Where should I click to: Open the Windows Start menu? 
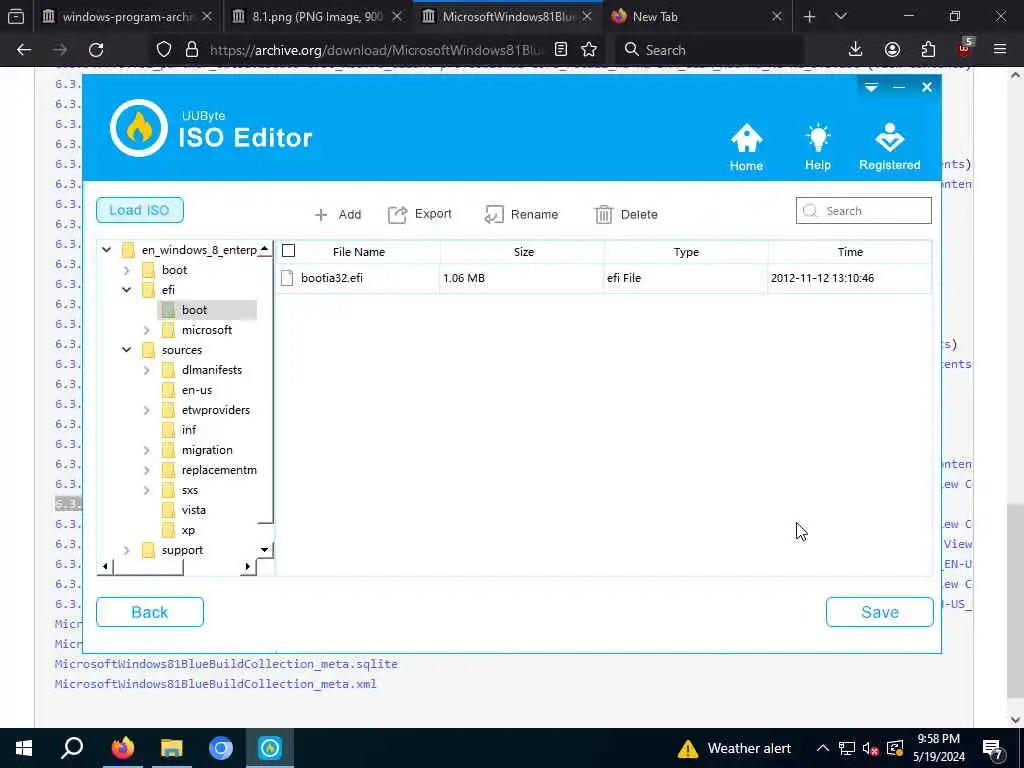[x=24, y=748]
